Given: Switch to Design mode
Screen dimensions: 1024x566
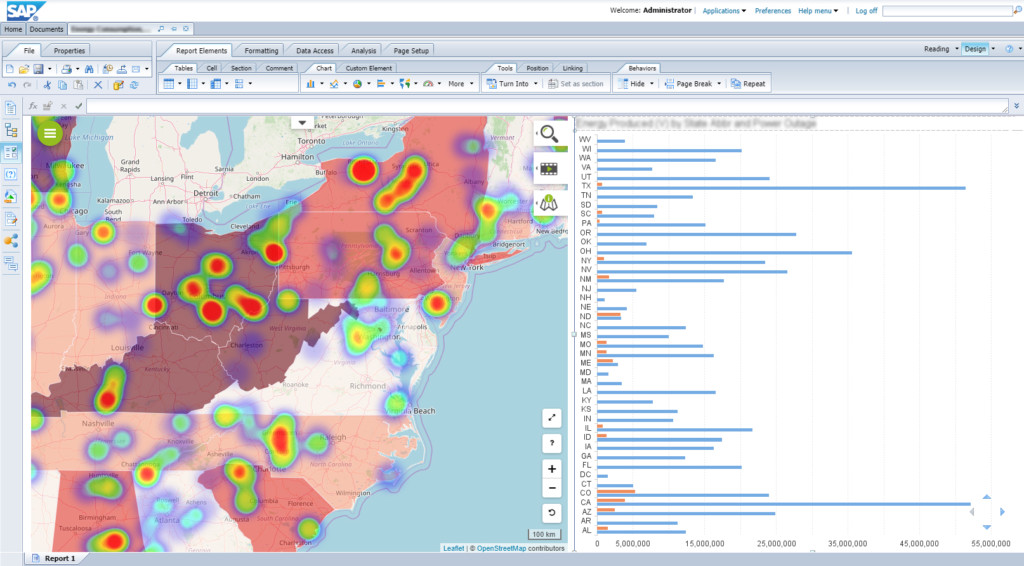Looking at the screenshot, I should 975,49.
